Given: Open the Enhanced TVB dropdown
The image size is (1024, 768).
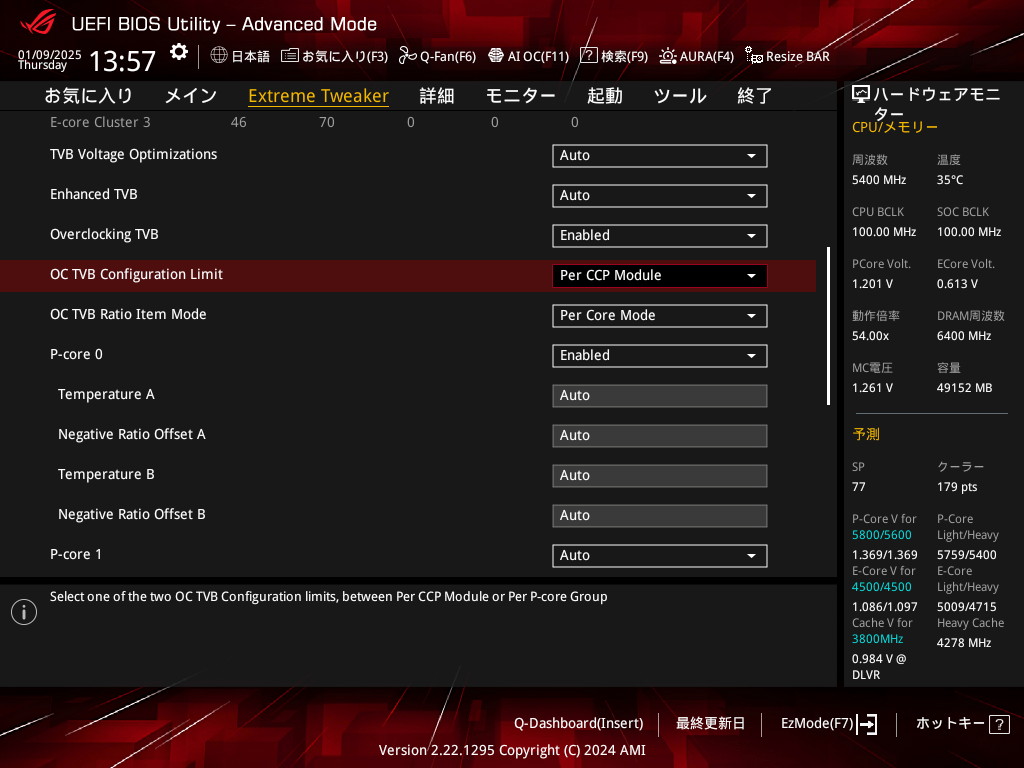Looking at the screenshot, I should tap(659, 196).
